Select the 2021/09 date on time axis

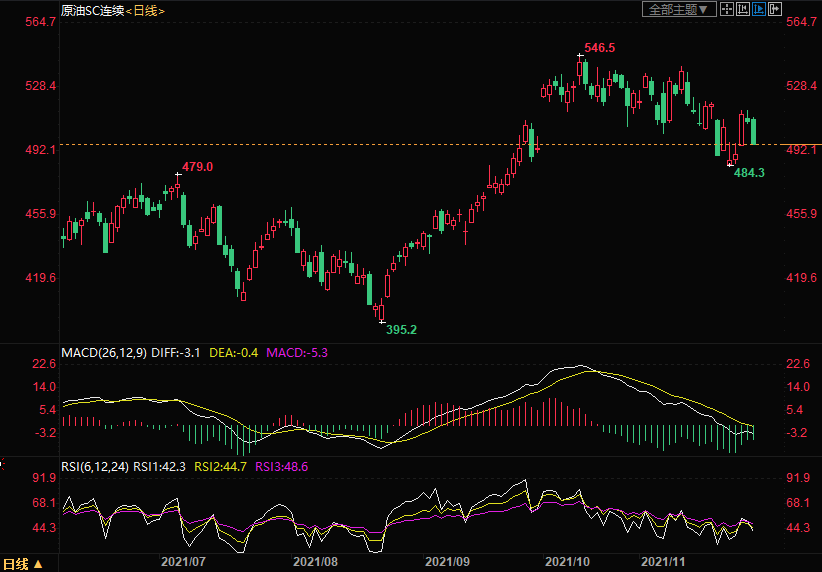pyautogui.click(x=447, y=563)
